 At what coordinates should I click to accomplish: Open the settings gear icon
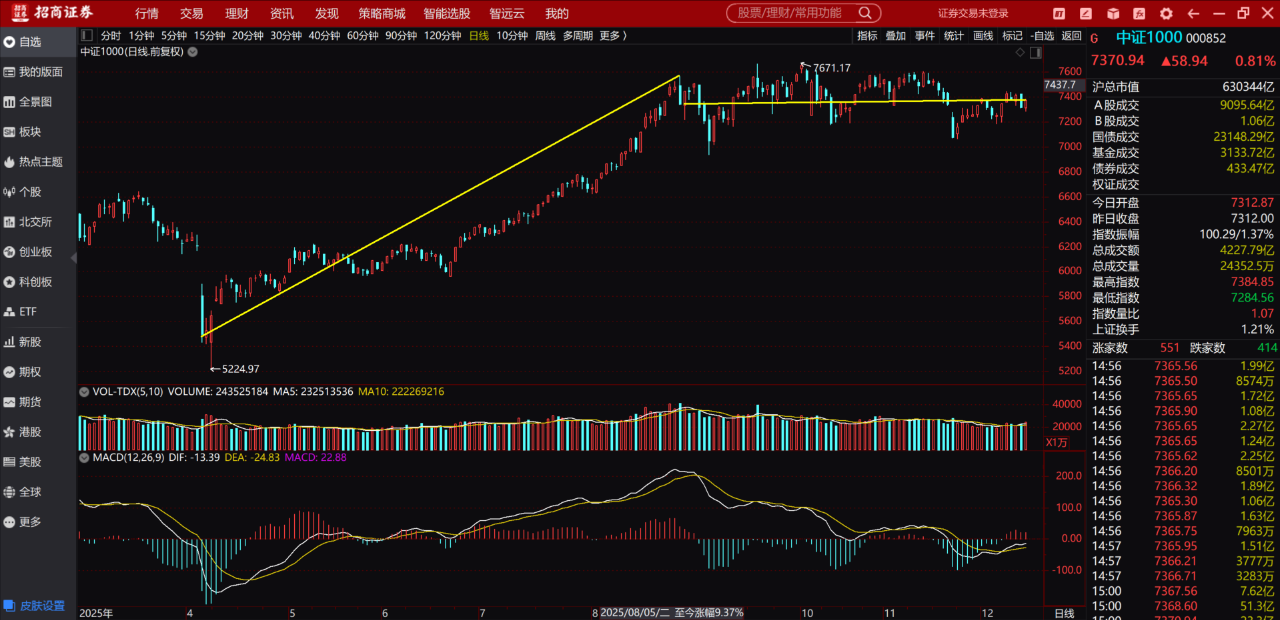coord(1165,14)
